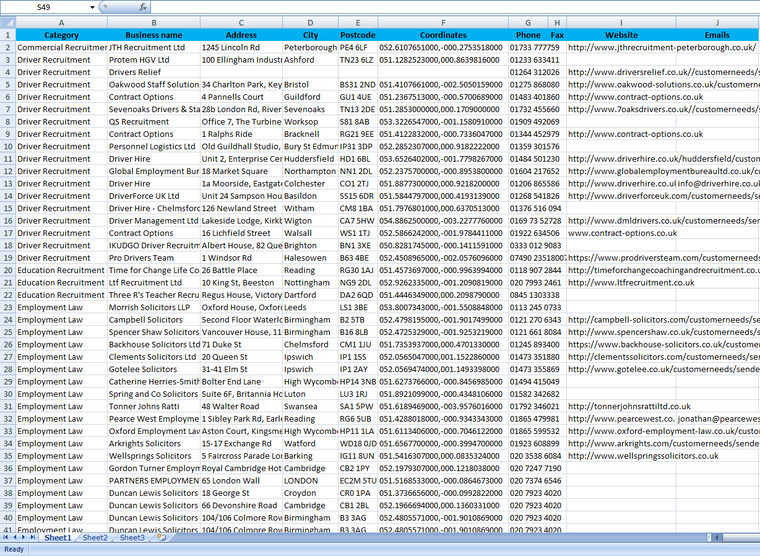Screen dimensions: 760x556
Task: Click the 'Arkrights Solicitors' cell
Action: [x=154, y=444]
